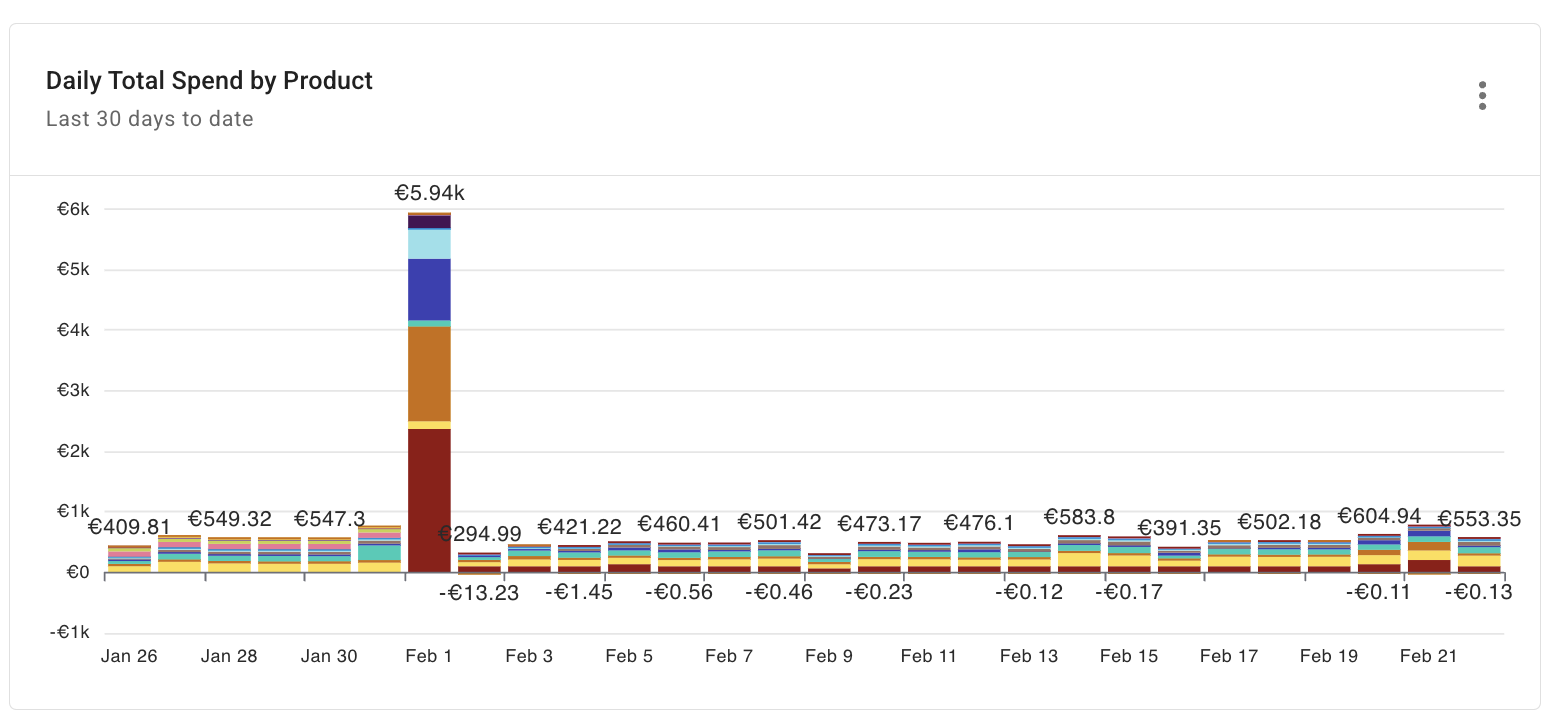Viewport: 1552px width, 726px height.
Task: Click the blue segment of the Feb 1 bar
Action: tap(430, 290)
